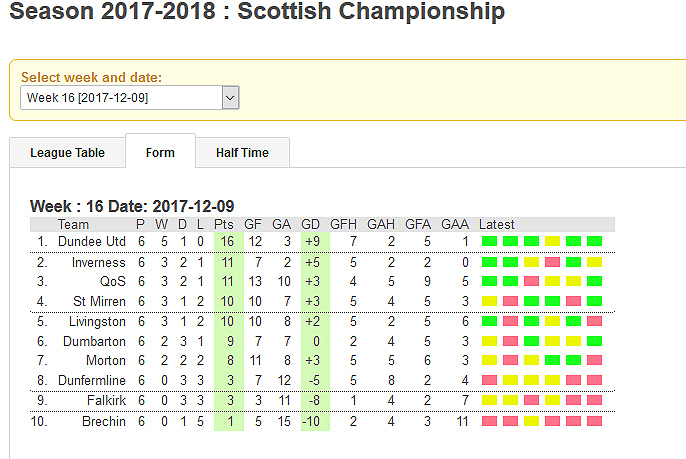
Task: Click the St Mirren team name
Action: [x=99, y=301]
